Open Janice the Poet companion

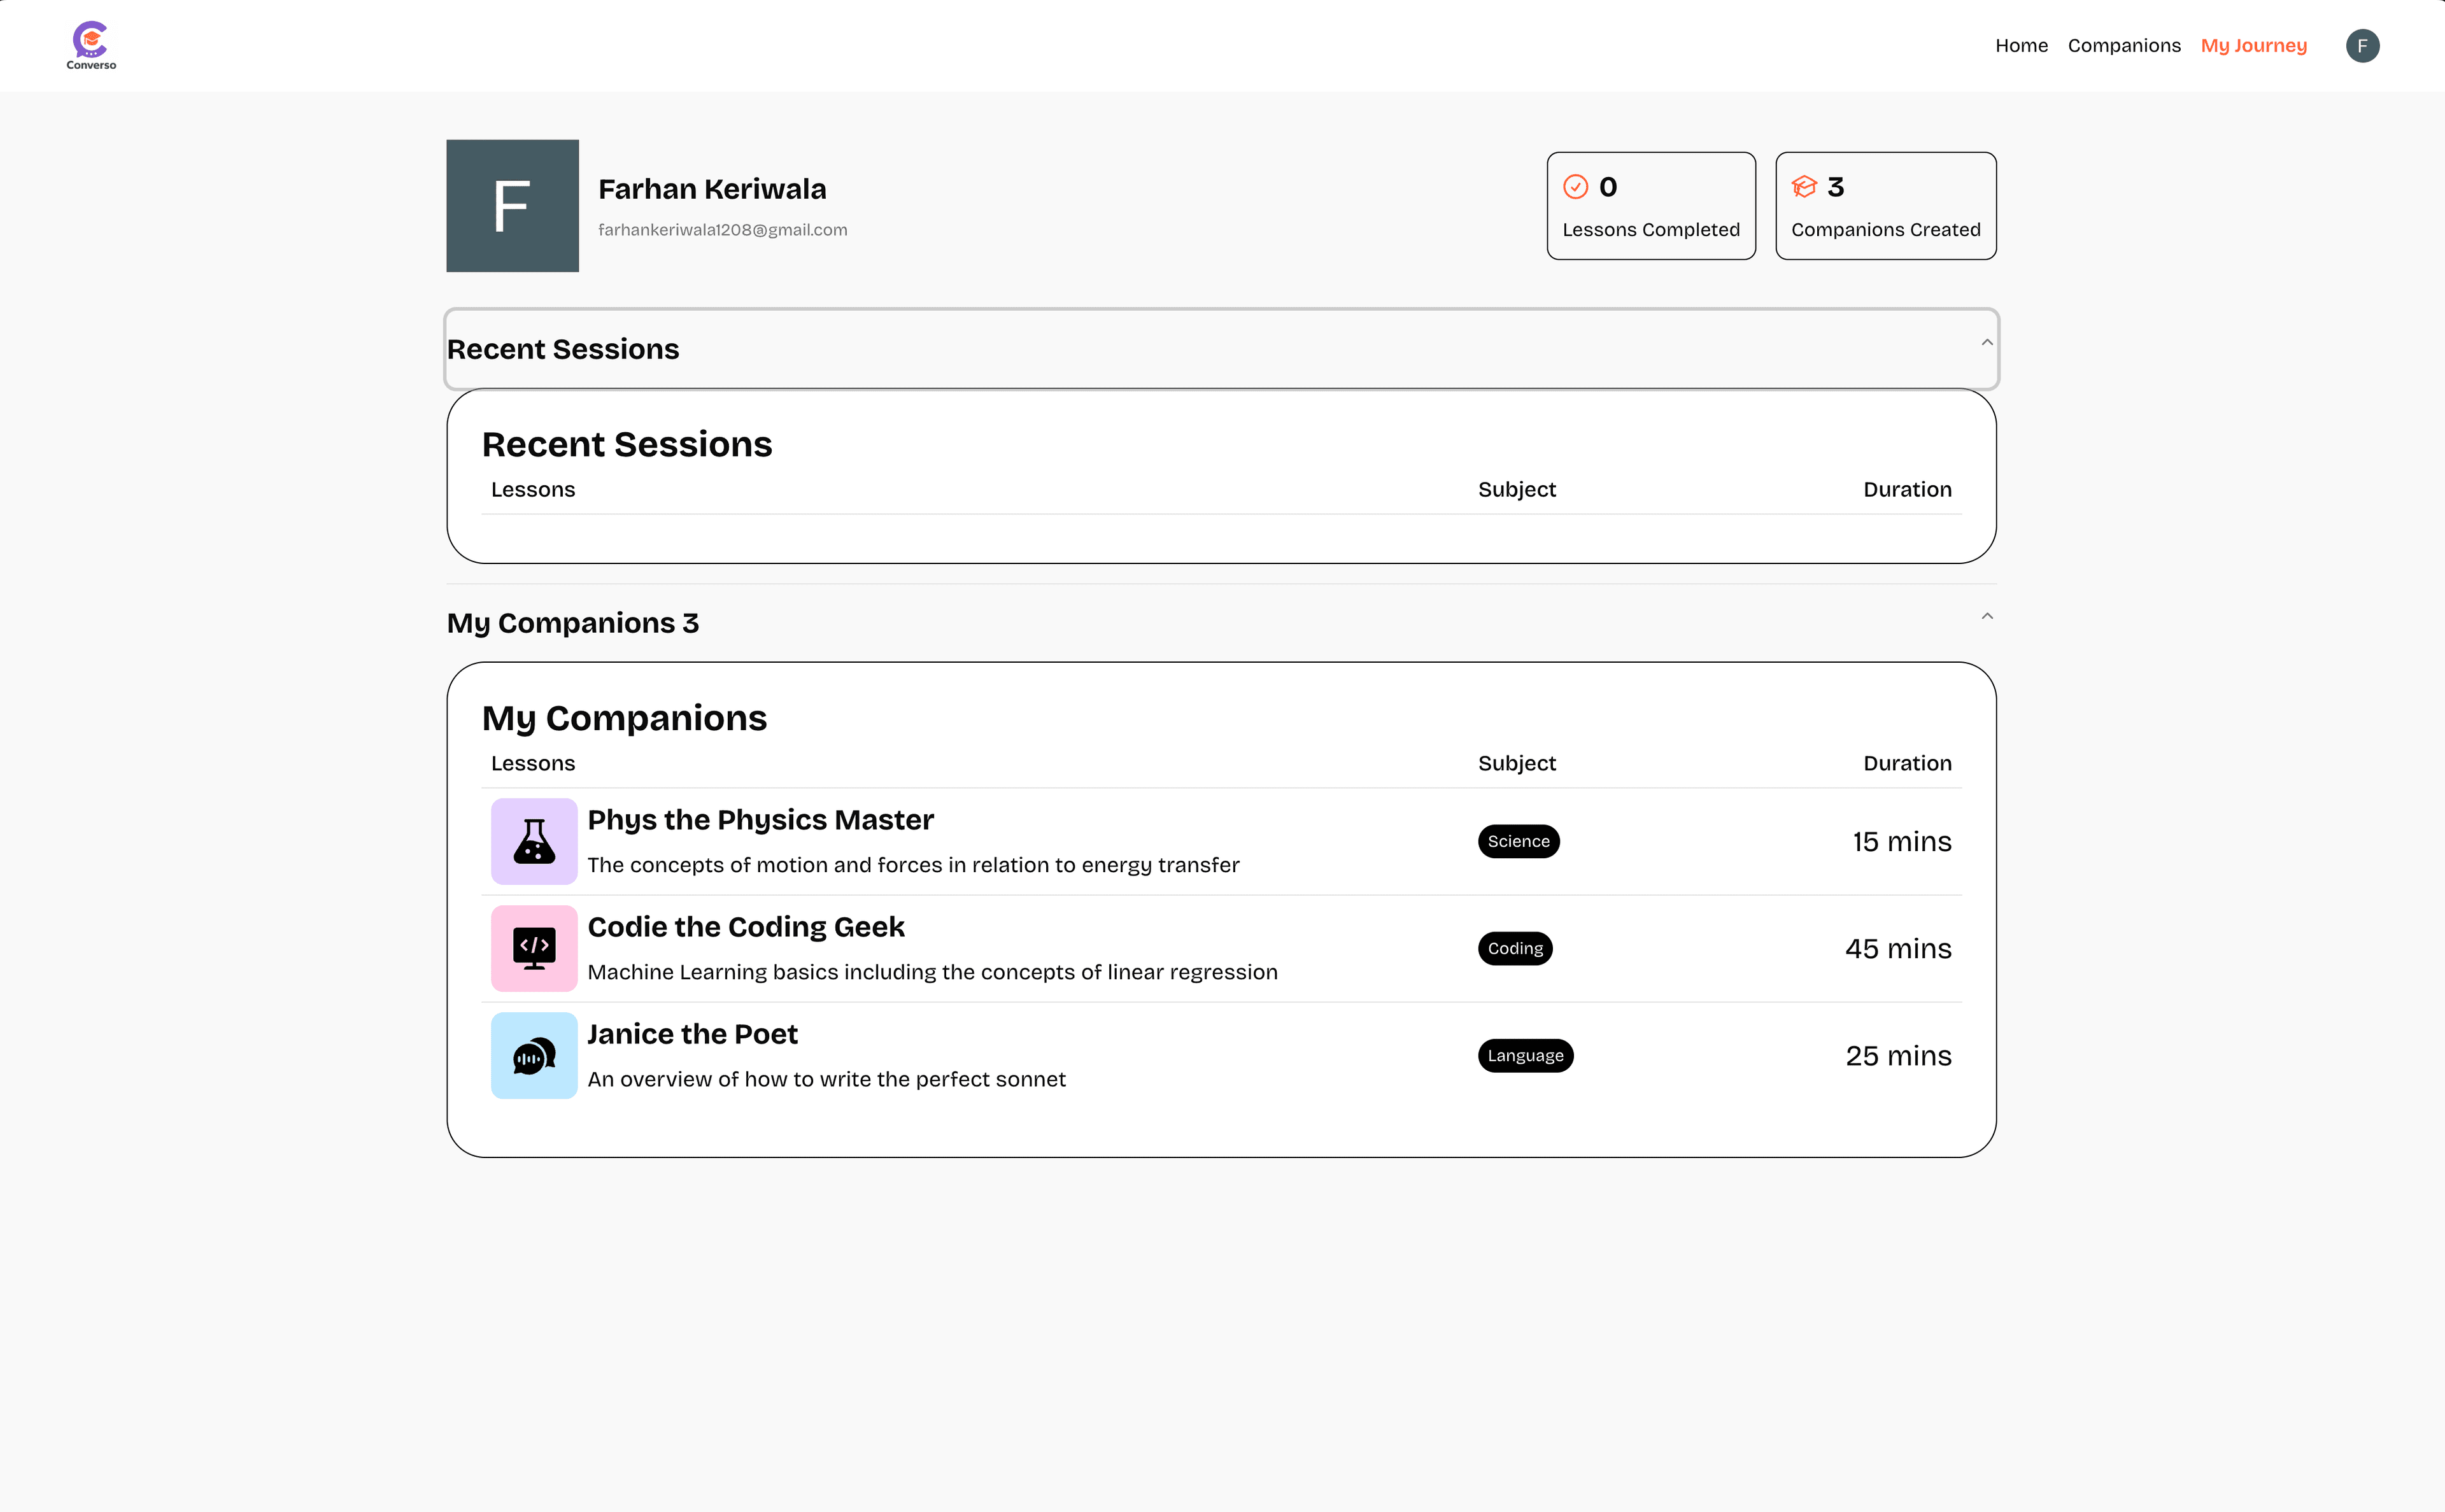point(692,1034)
